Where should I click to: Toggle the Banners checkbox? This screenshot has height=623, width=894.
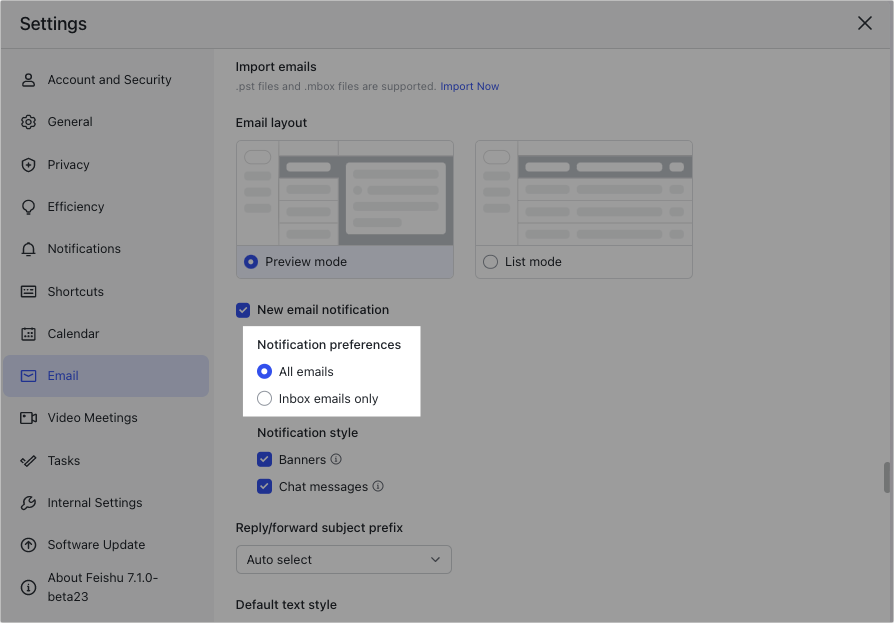[x=264, y=459]
